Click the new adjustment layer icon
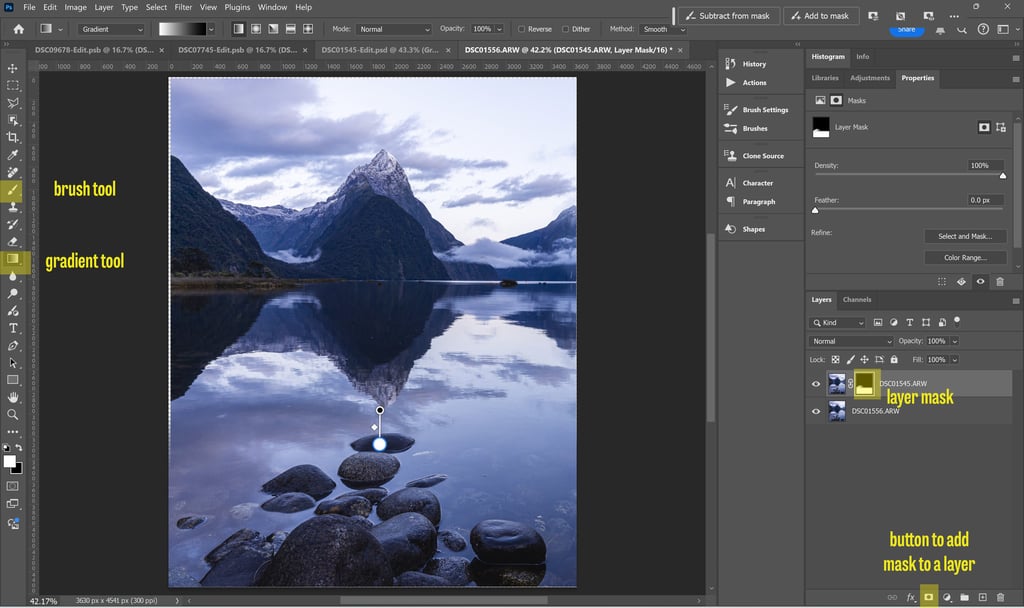The image size is (1024, 608). point(947,597)
